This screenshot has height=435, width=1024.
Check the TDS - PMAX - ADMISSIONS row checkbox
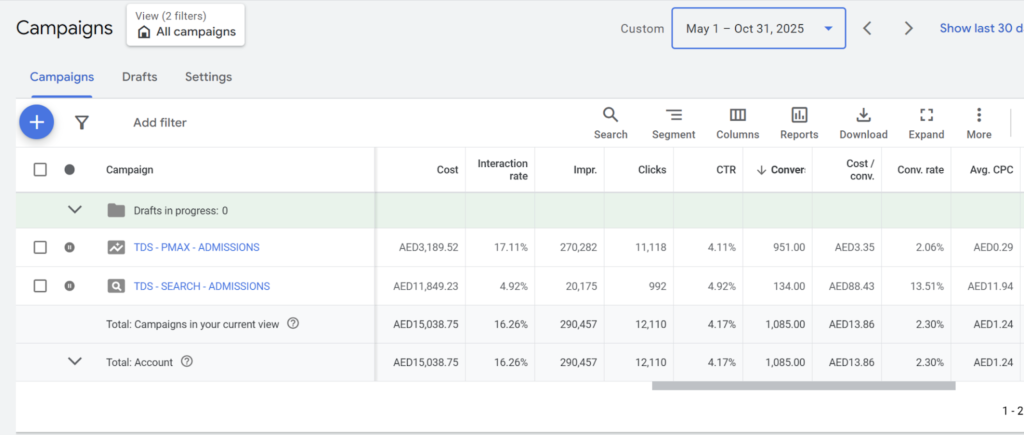pyautogui.click(x=40, y=247)
